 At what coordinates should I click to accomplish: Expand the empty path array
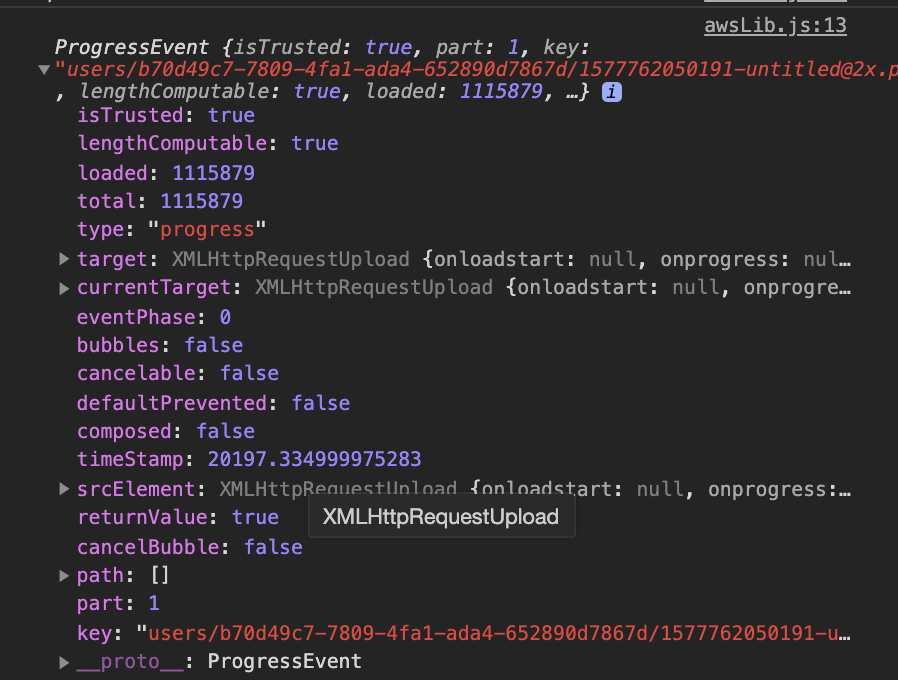(63, 575)
